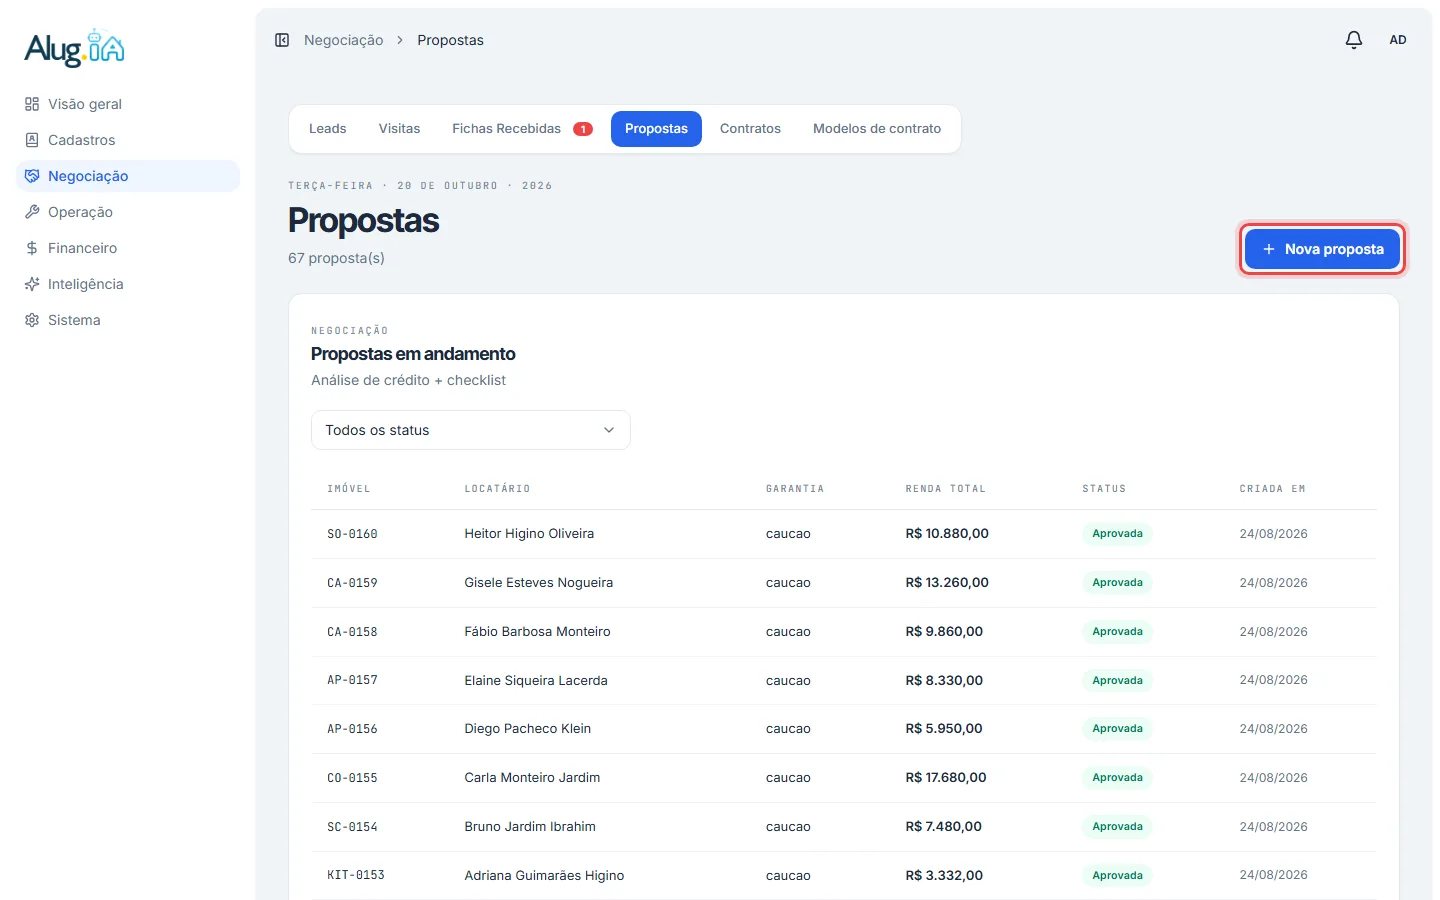Image resolution: width=1440 pixels, height=900 pixels.
Task: Open the AD user avatar menu
Action: coord(1398,40)
